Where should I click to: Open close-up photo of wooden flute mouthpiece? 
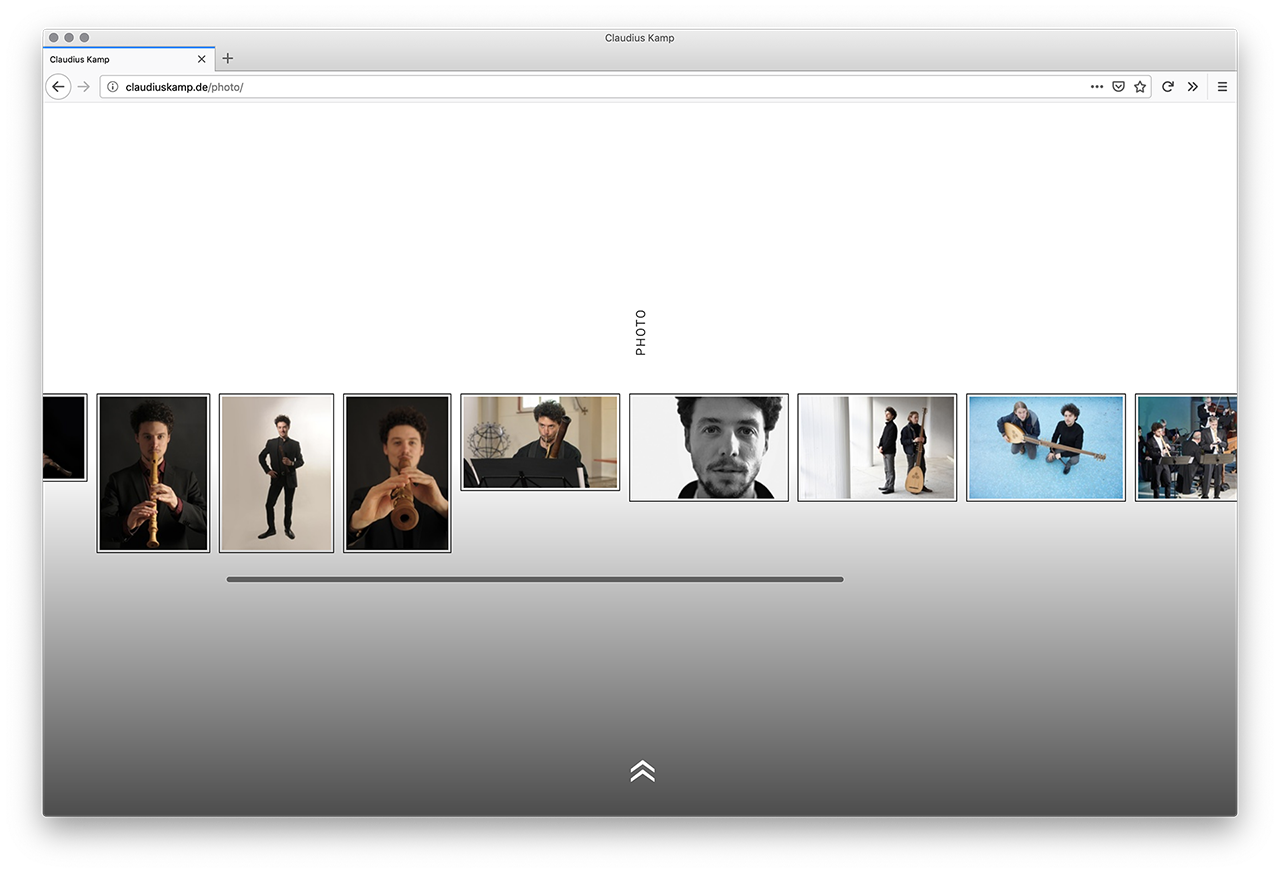pos(397,473)
